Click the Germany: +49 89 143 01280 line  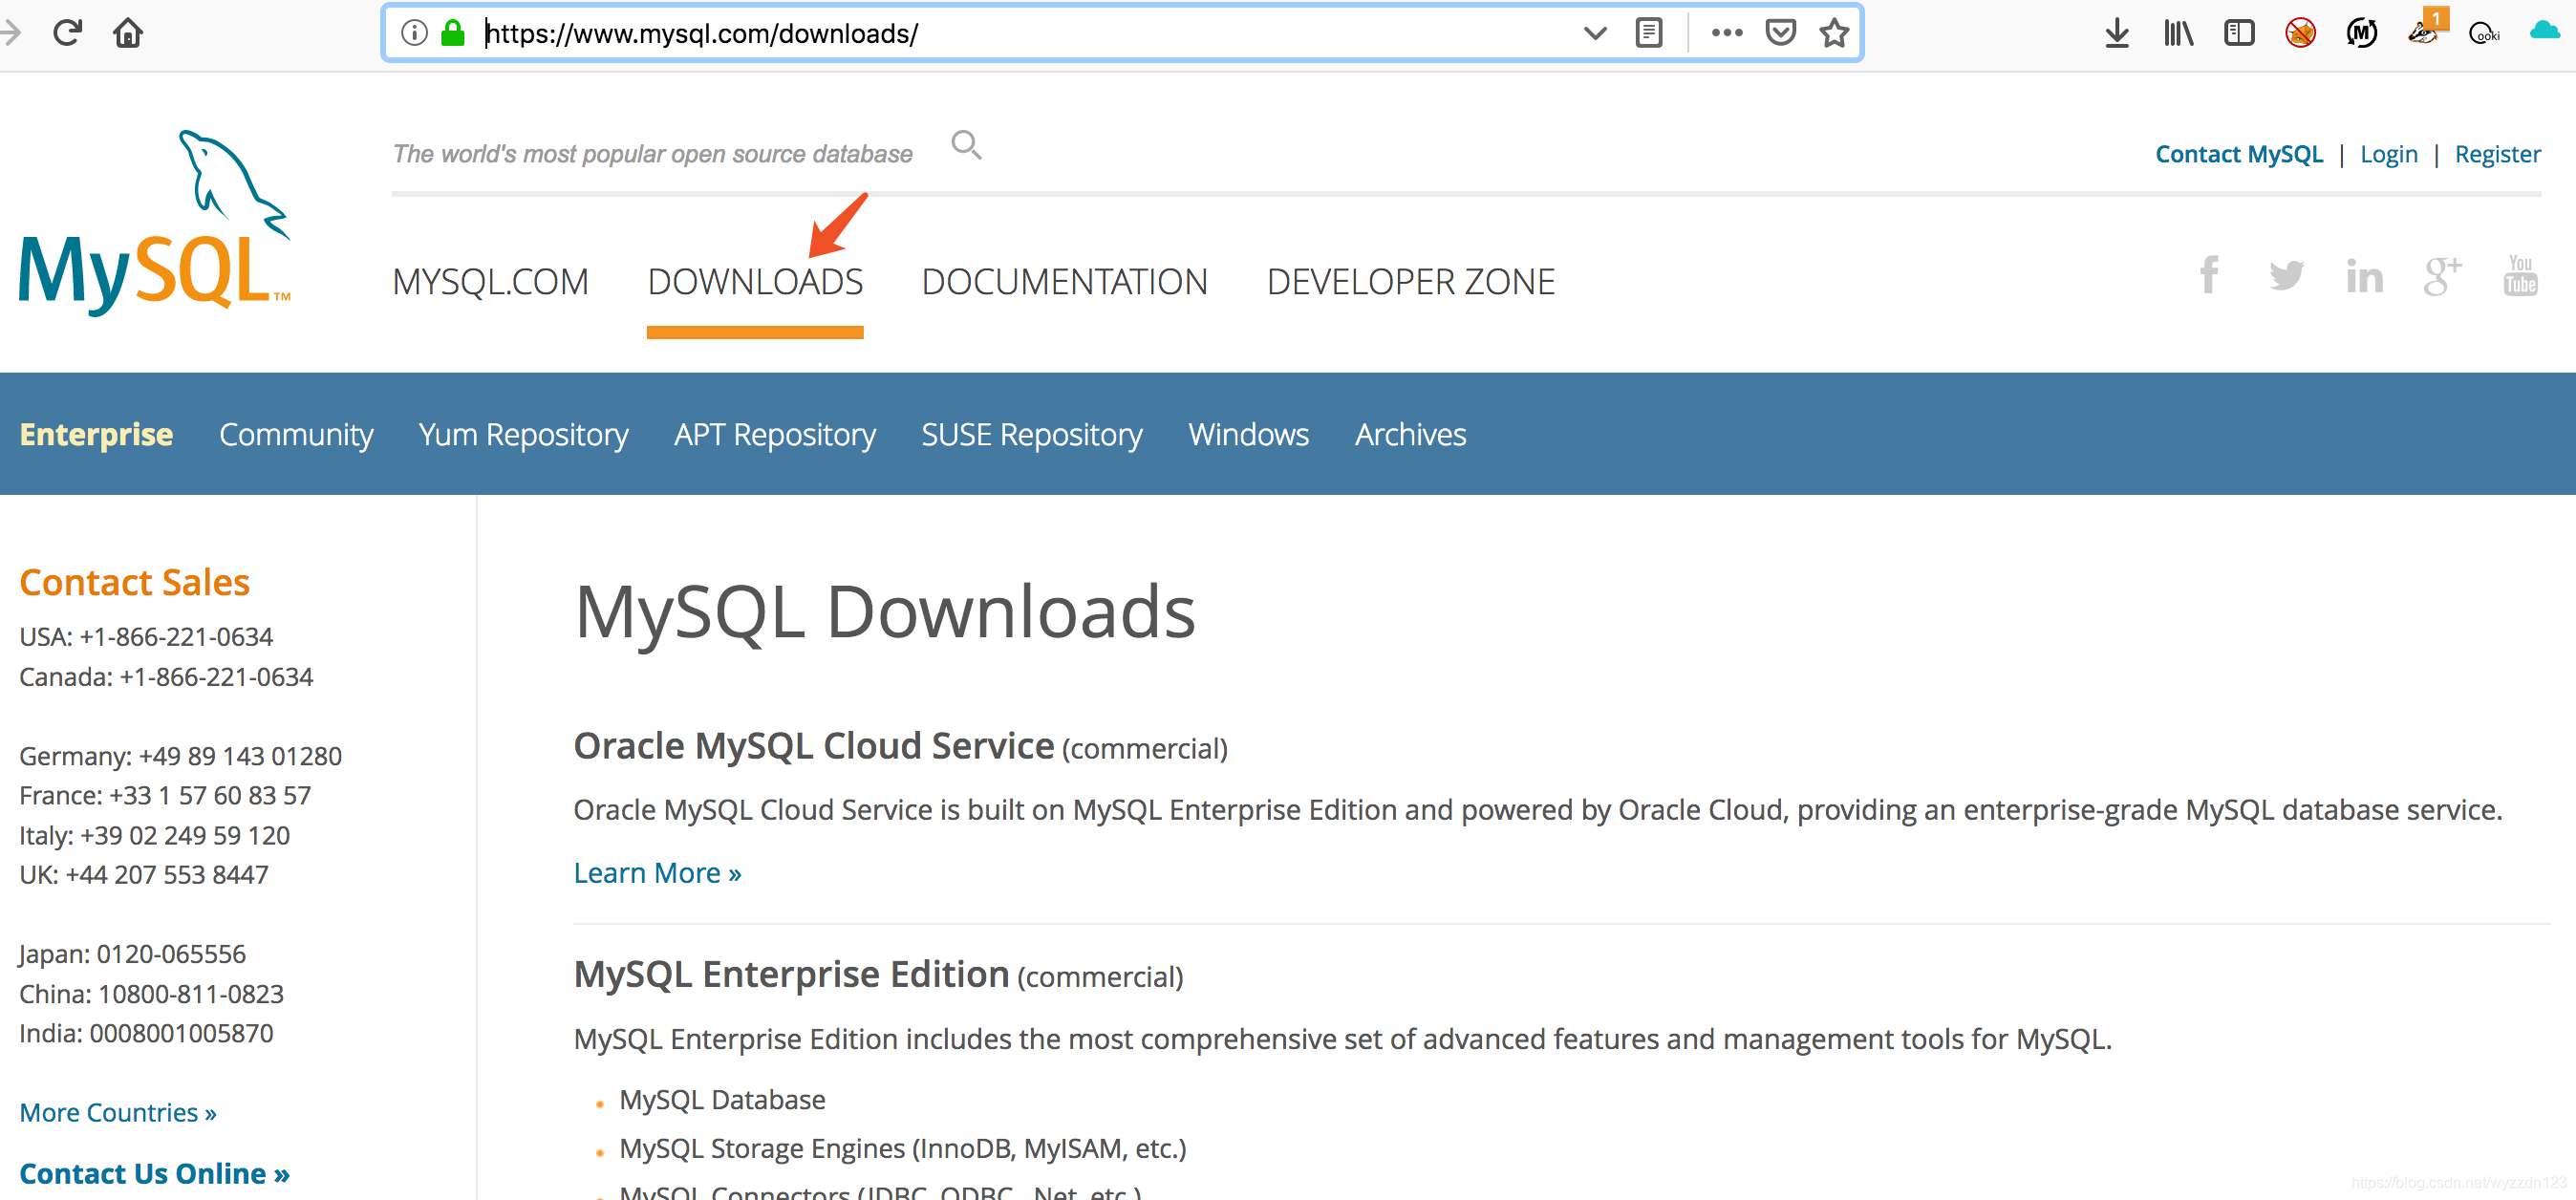tap(180, 756)
